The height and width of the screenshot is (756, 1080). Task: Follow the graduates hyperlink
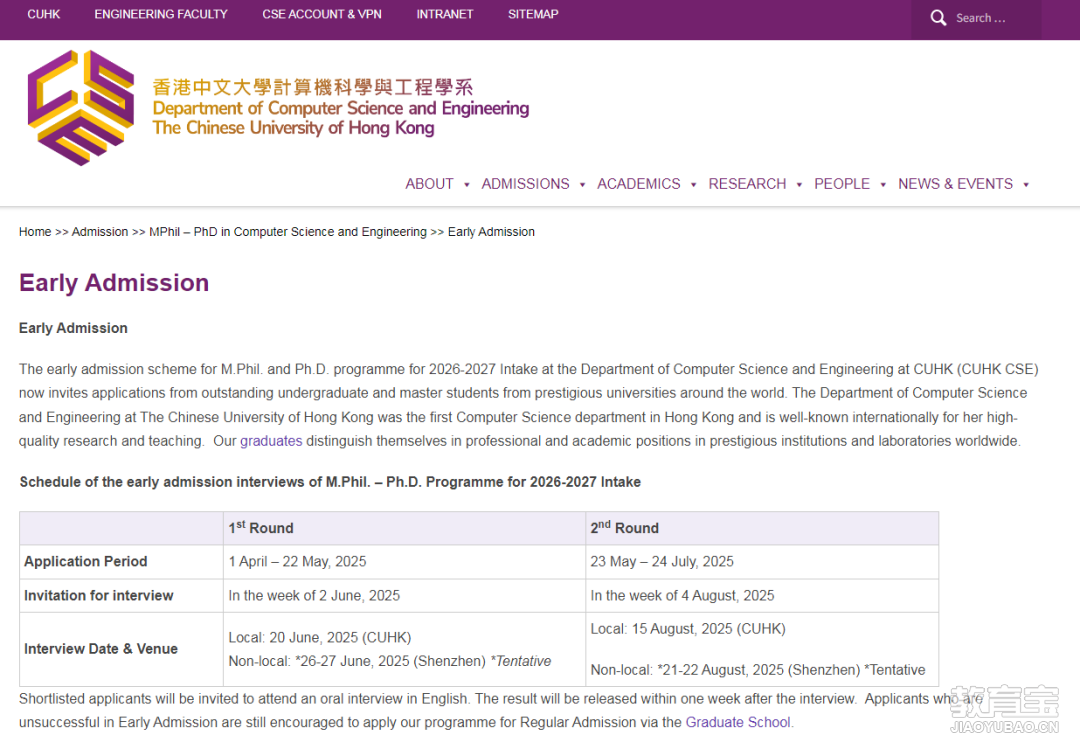(271, 441)
